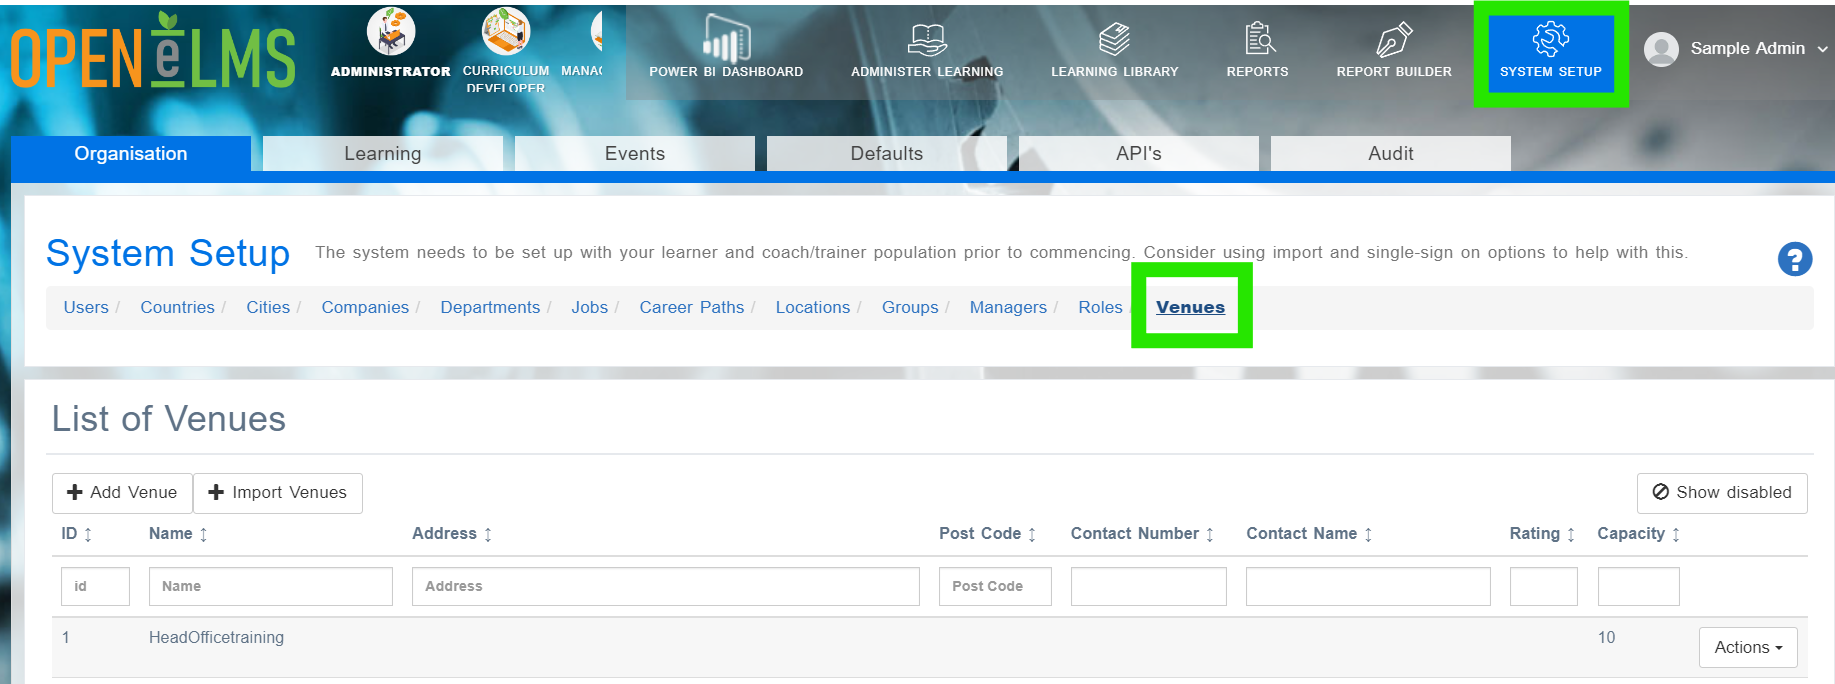The height and width of the screenshot is (684, 1835).
Task: Switch to the Events tab
Action: pos(635,154)
